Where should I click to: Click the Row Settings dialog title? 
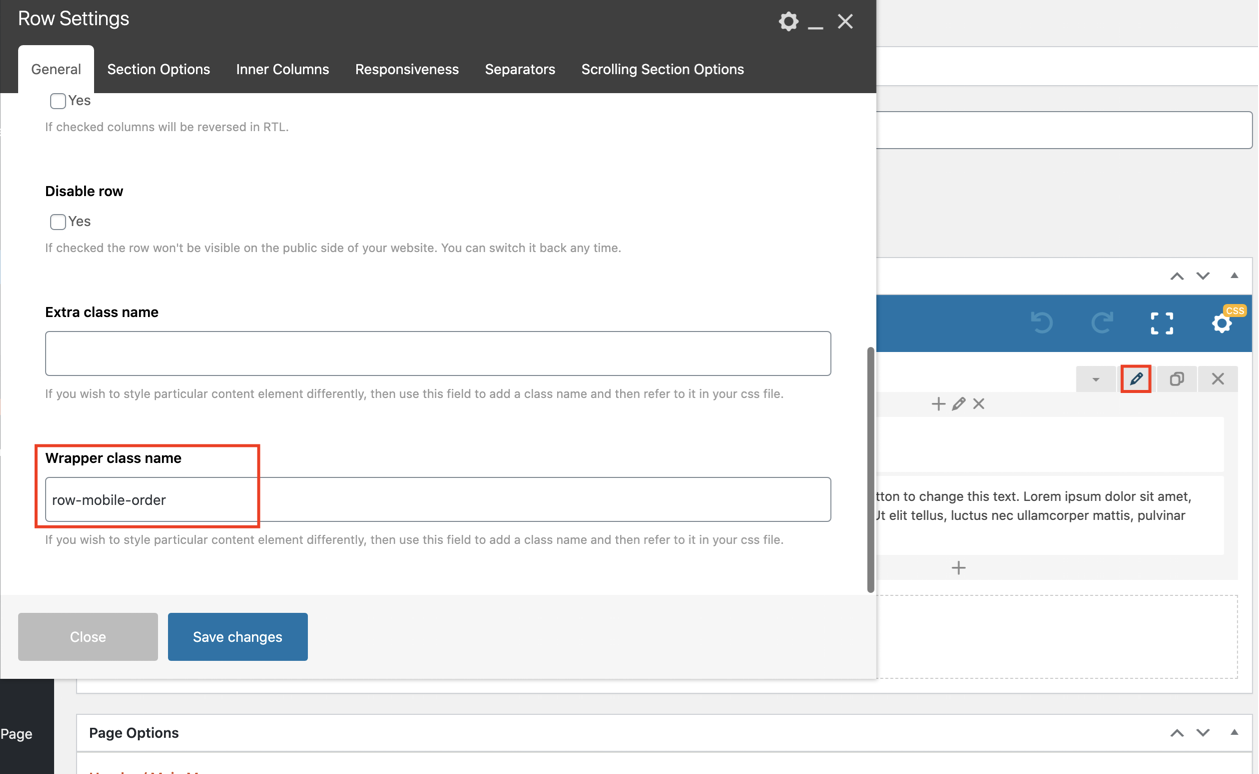coord(74,19)
